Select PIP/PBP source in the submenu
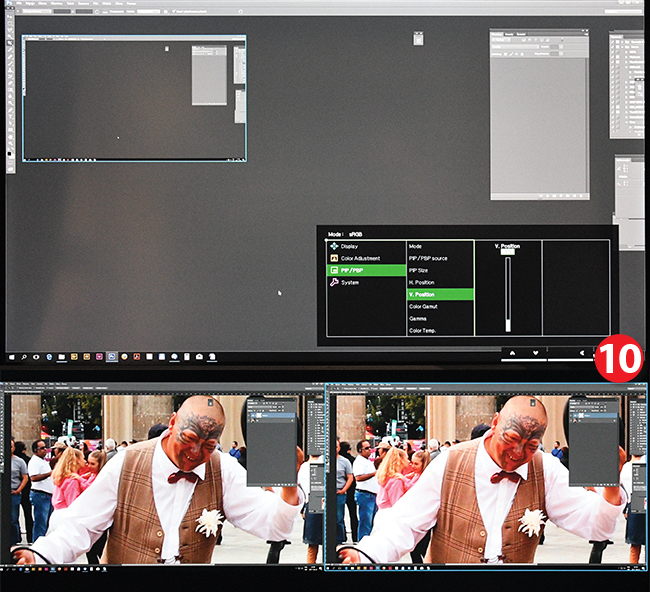The height and width of the screenshot is (592, 650). (428, 258)
